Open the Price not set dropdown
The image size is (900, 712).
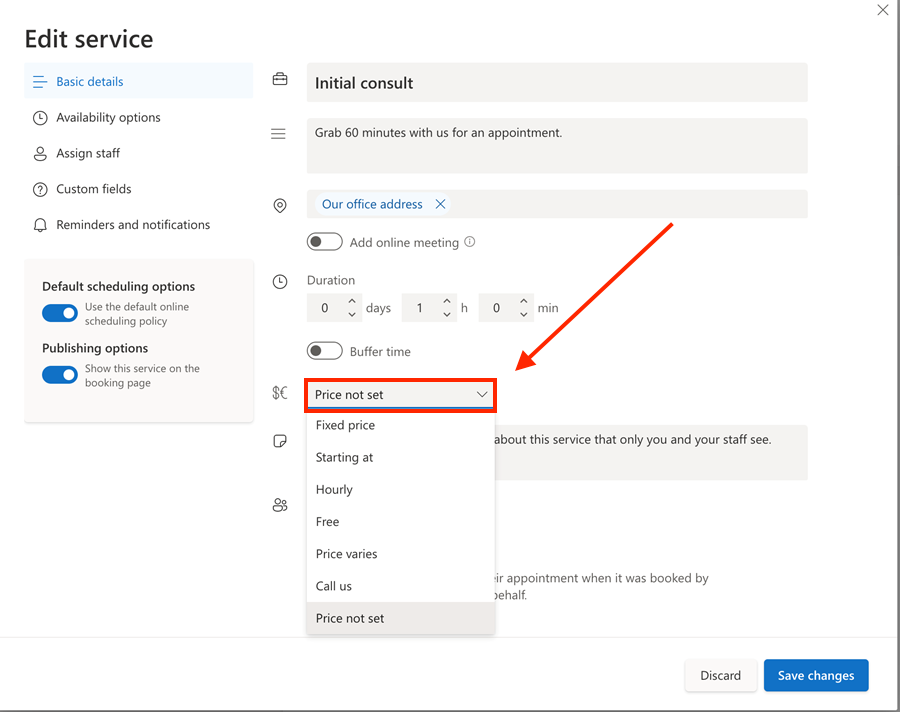coord(400,394)
